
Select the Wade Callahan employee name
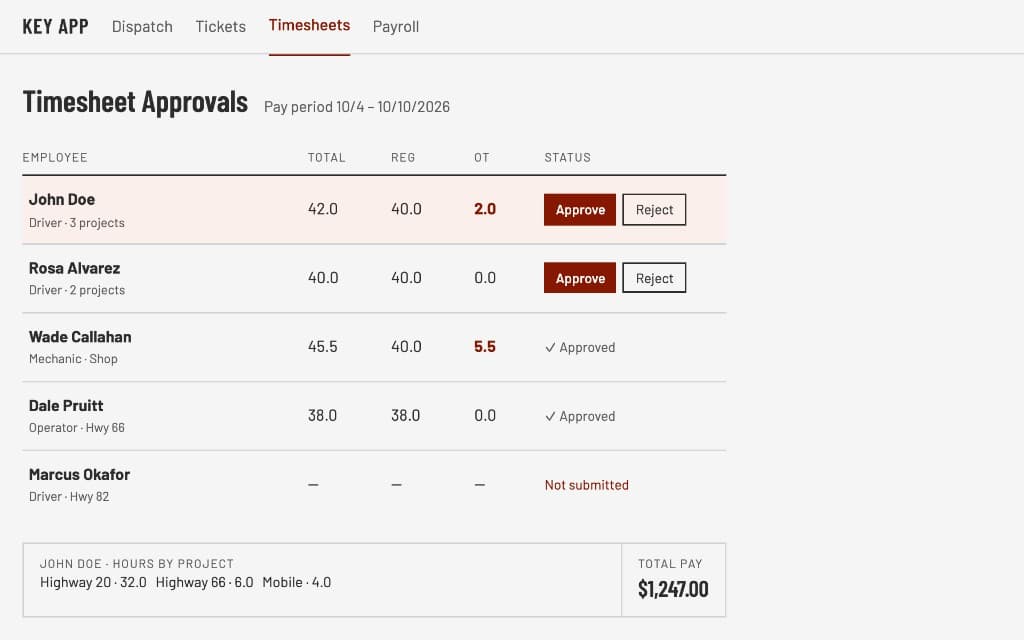(x=80, y=337)
